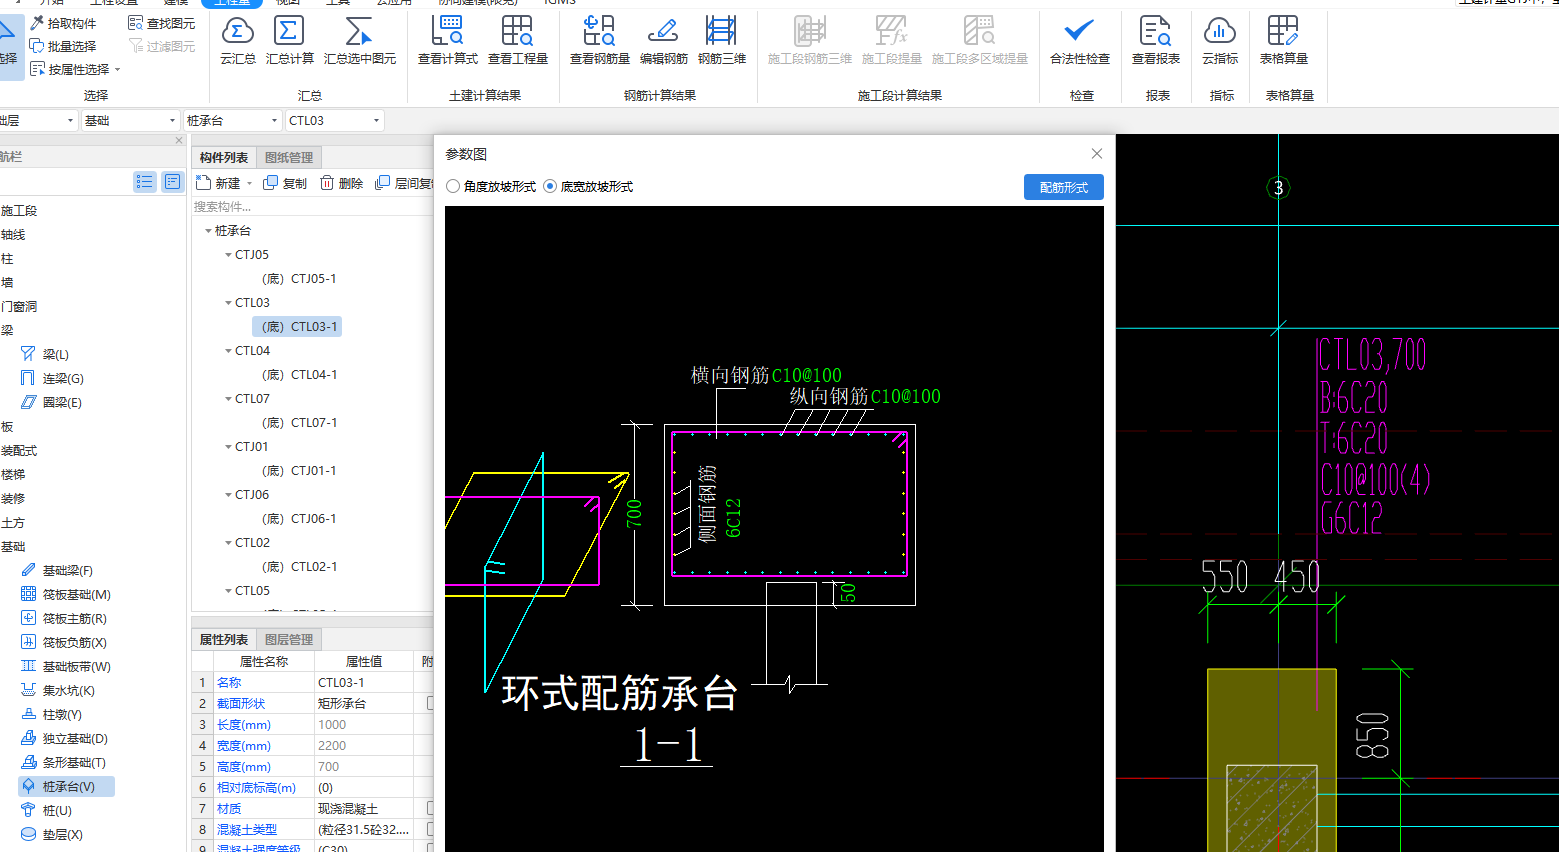Tick the checkbox in the 材质 row
Image resolution: width=1559 pixels, height=852 pixels.
(430, 808)
